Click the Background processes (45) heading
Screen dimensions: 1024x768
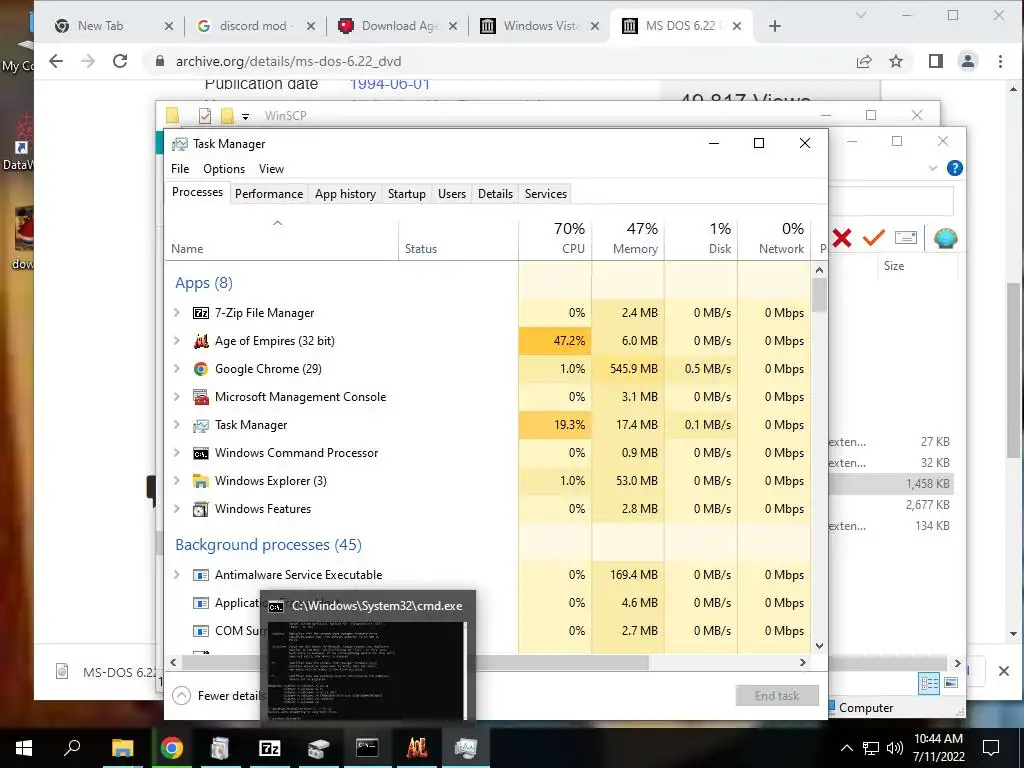pyautogui.click(x=268, y=545)
